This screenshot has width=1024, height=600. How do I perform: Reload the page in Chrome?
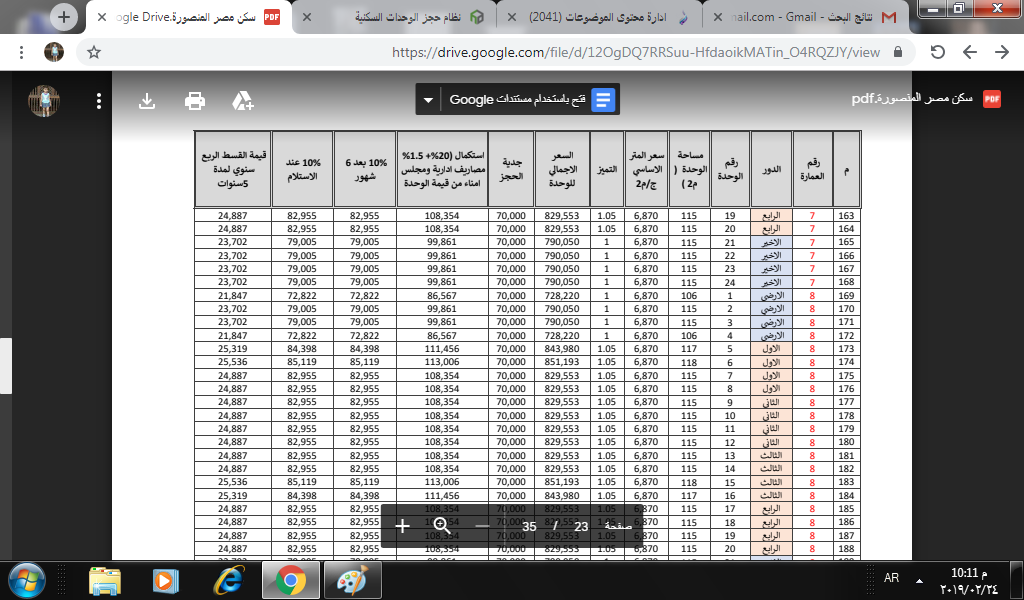point(937,52)
